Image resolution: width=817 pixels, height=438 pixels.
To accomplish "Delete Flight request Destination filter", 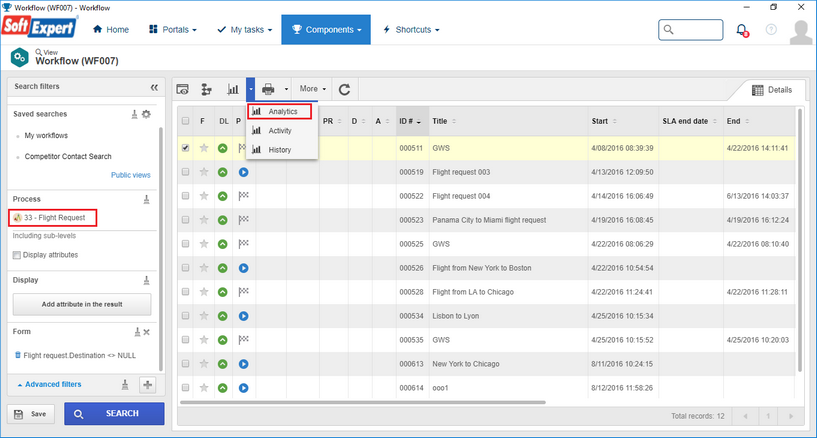I will pyautogui.click(x=18, y=355).
